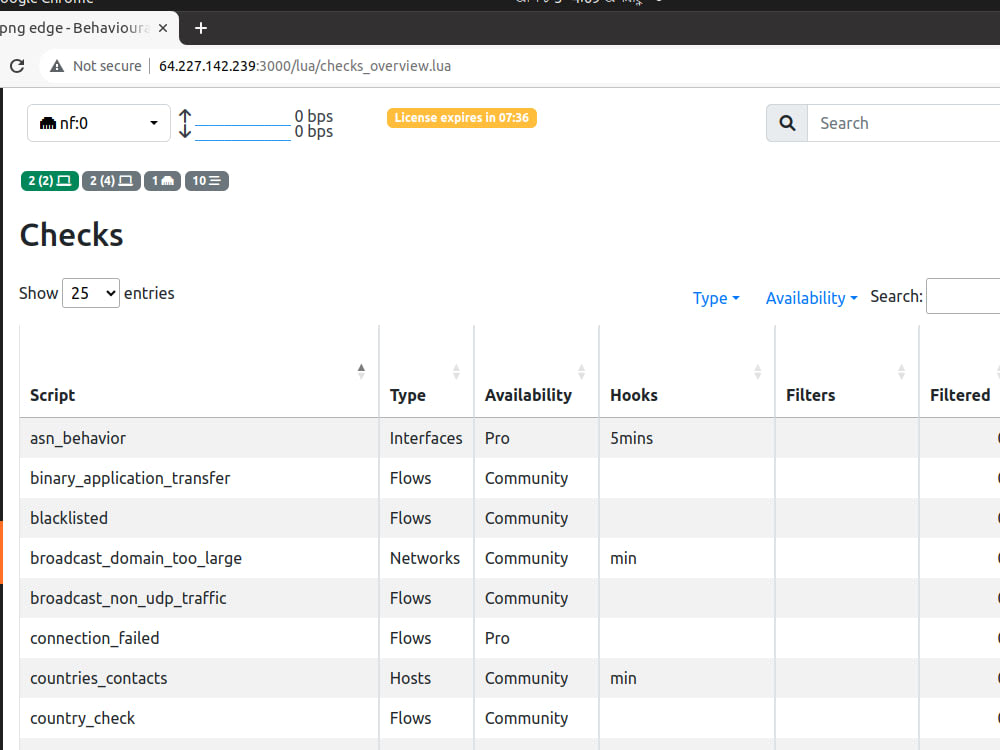The height and width of the screenshot is (750, 1000).
Task: Click the Checks page heading
Action: pos(71,235)
